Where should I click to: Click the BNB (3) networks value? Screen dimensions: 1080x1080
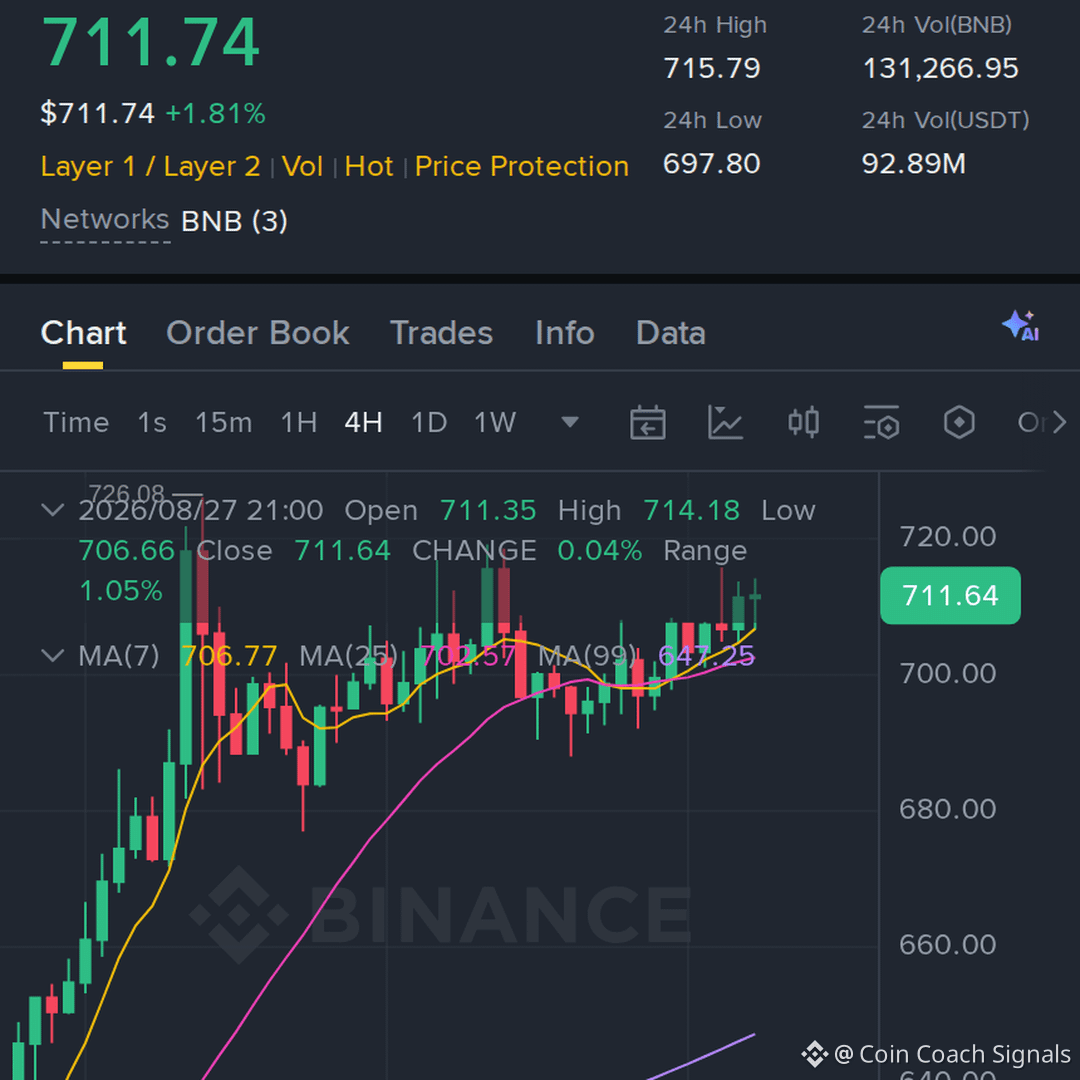234,222
